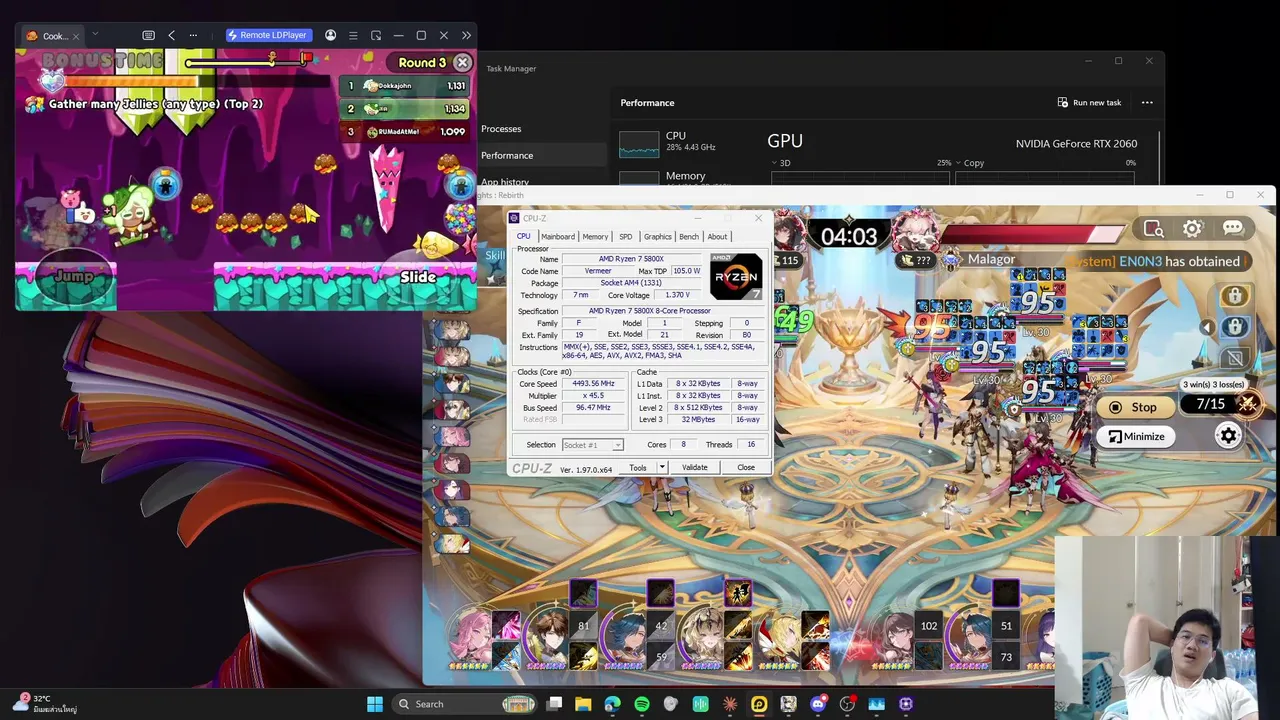
Task: Click the Close button in CPU-Z
Action: 746,468
